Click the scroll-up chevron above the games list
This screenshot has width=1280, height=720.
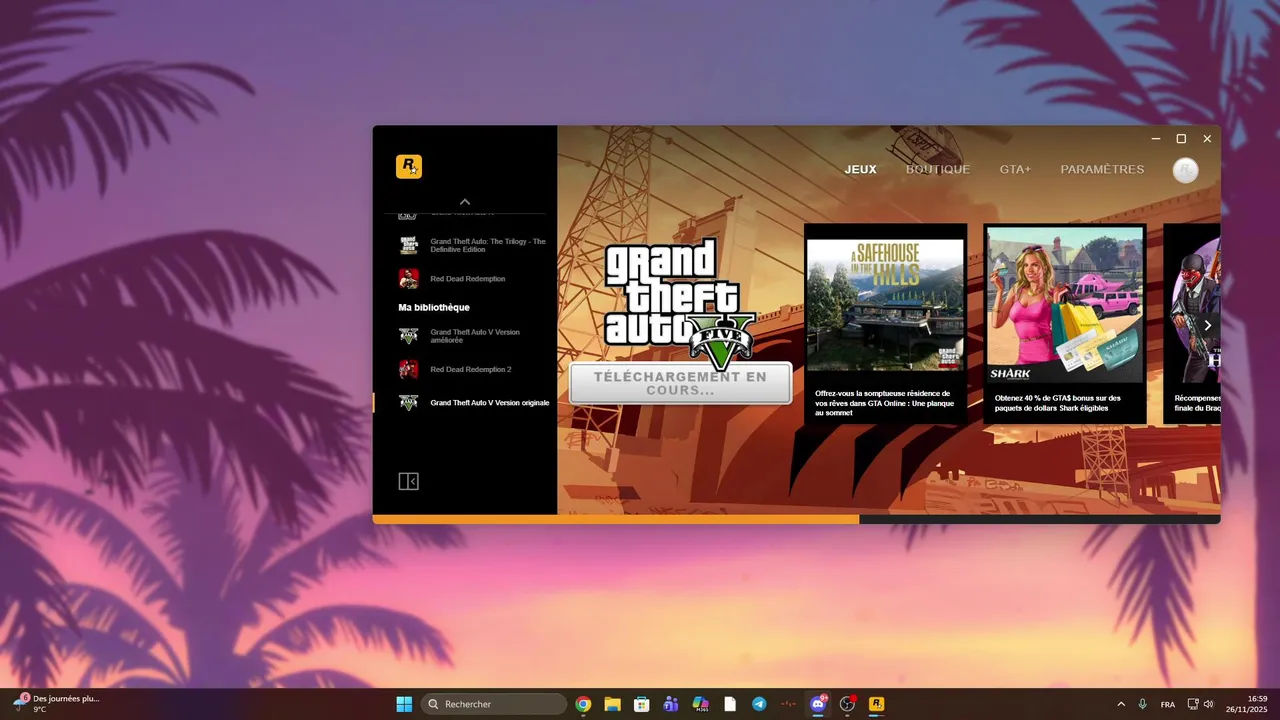click(465, 202)
